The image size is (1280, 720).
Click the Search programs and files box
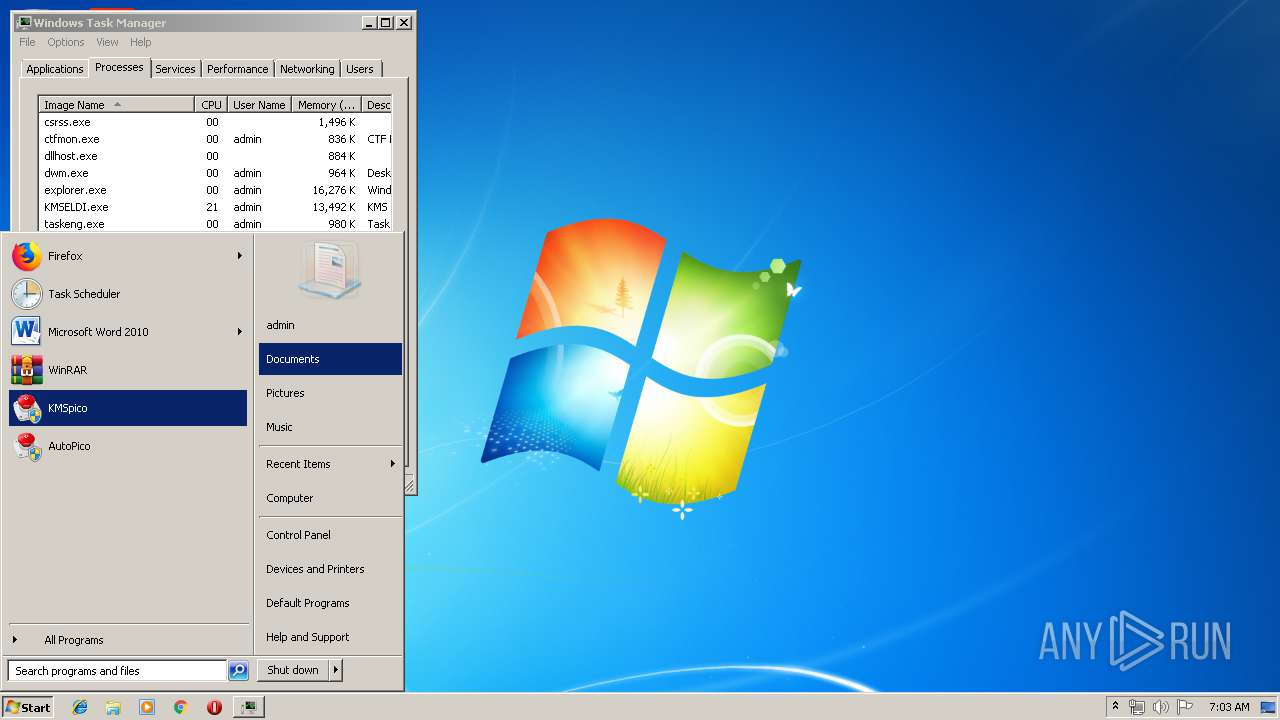(x=117, y=671)
